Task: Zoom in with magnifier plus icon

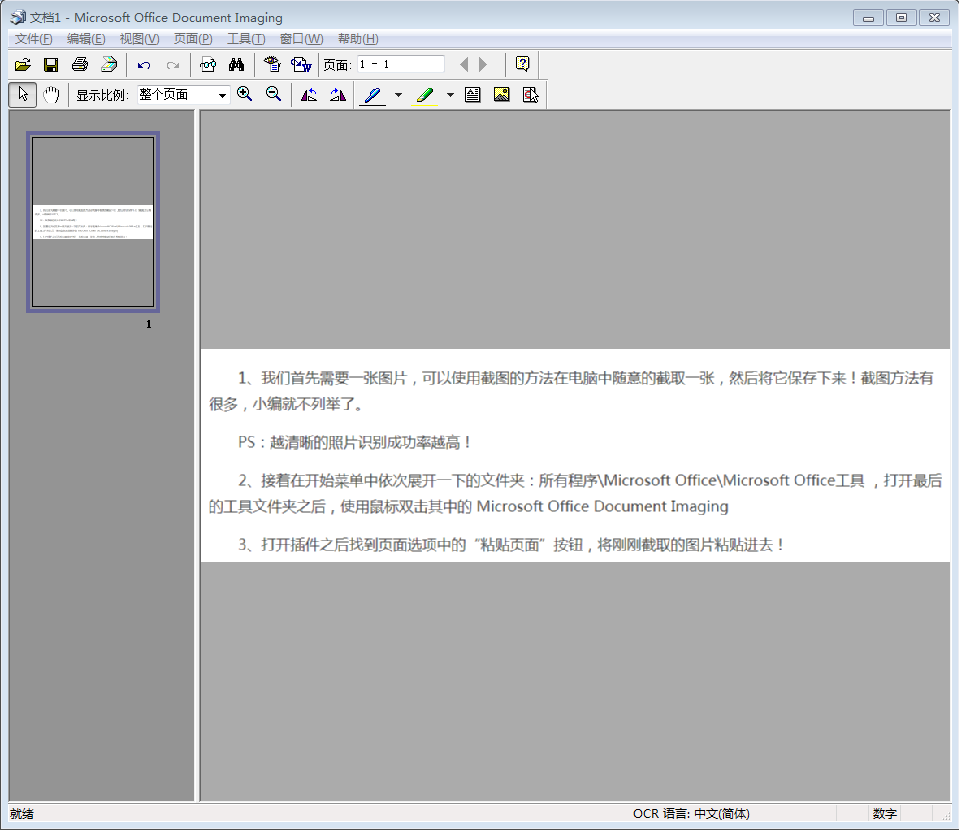Action: click(245, 94)
